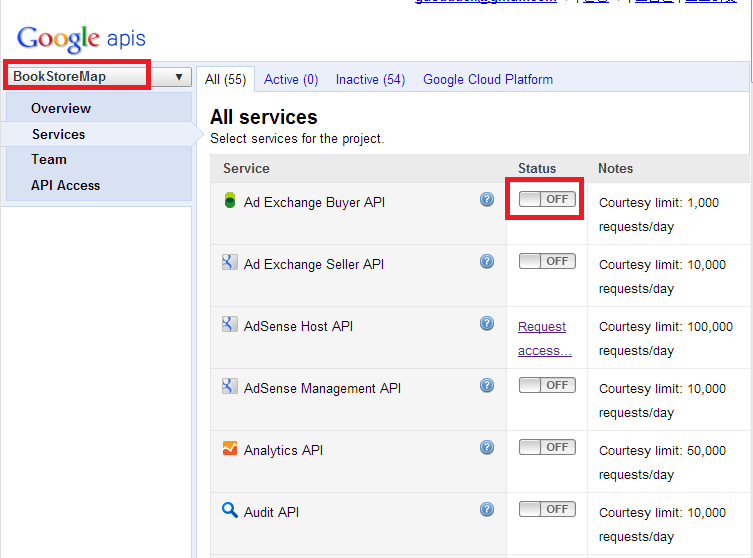753x558 pixels.
Task: Click the Audit API magnifier icon
Action: tap(230, 511)
